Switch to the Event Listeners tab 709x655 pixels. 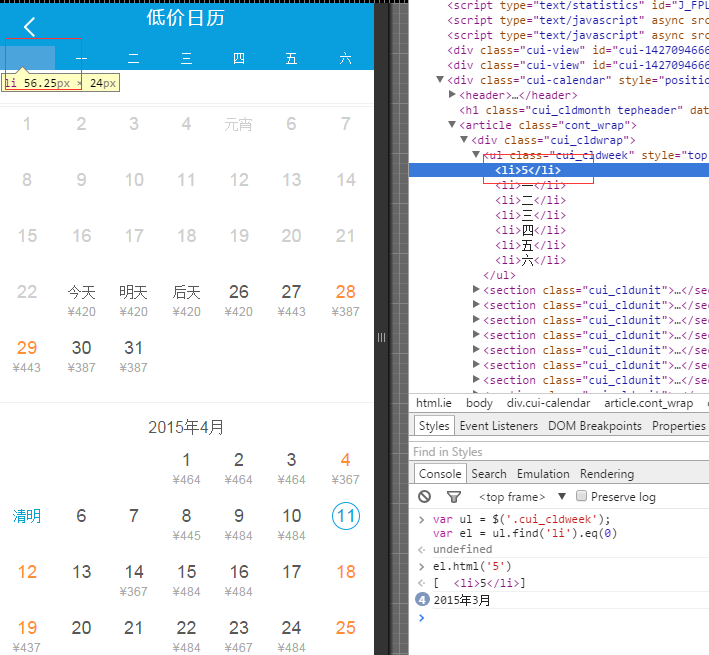tap(499, 426)
